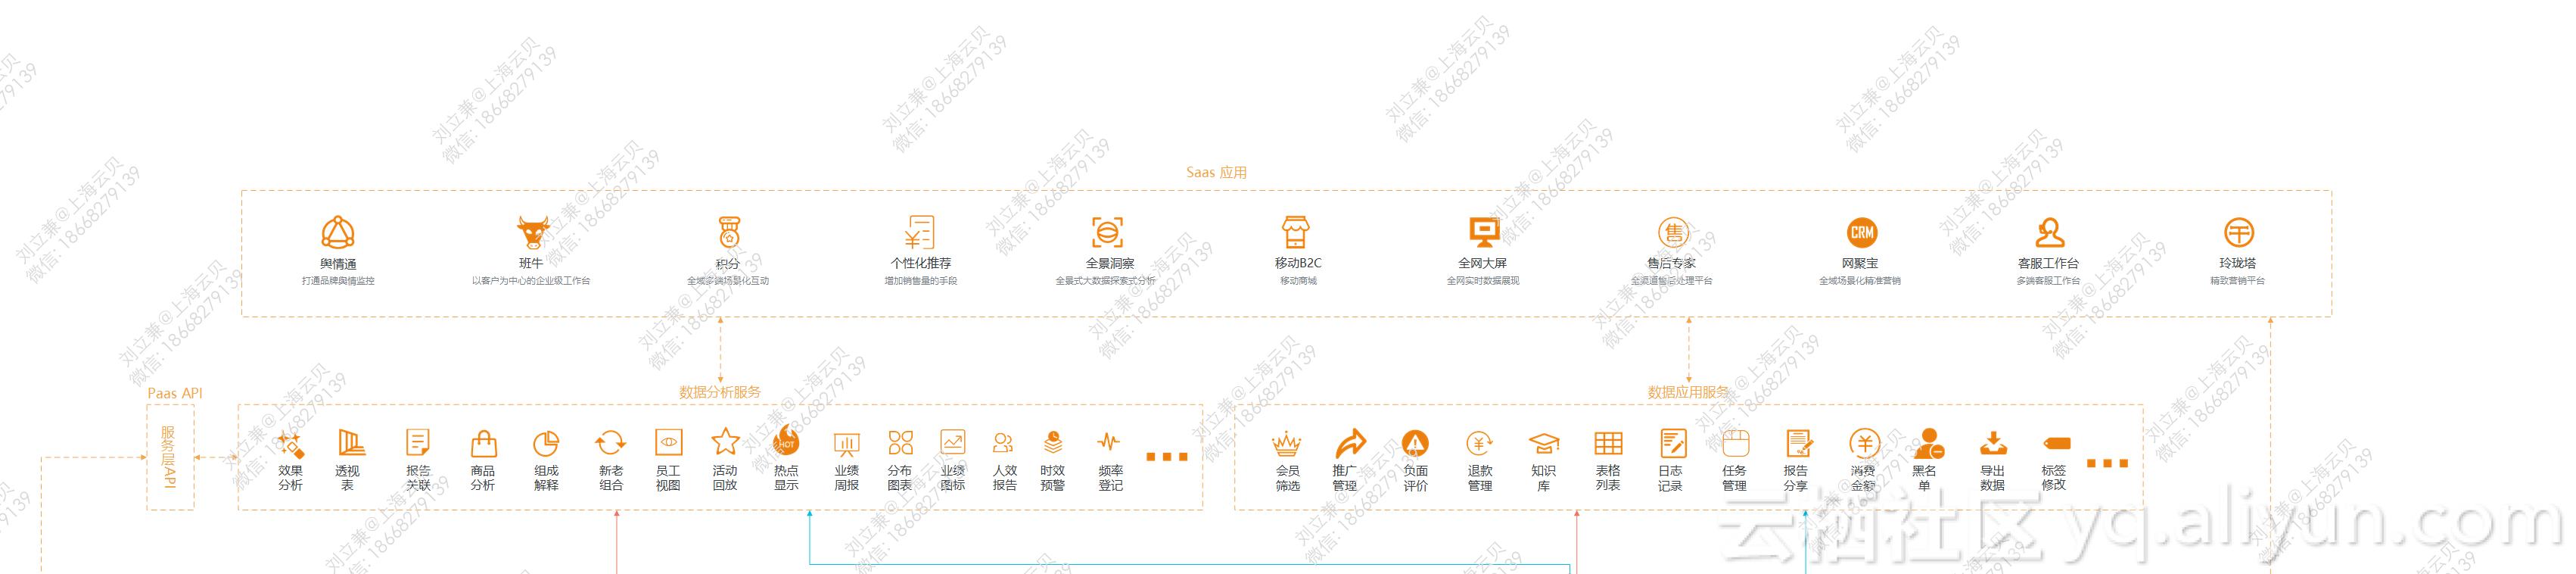Click the '打通品牌舆情监控' caption
The image size is (2576, 574).
tap(338, 281)
